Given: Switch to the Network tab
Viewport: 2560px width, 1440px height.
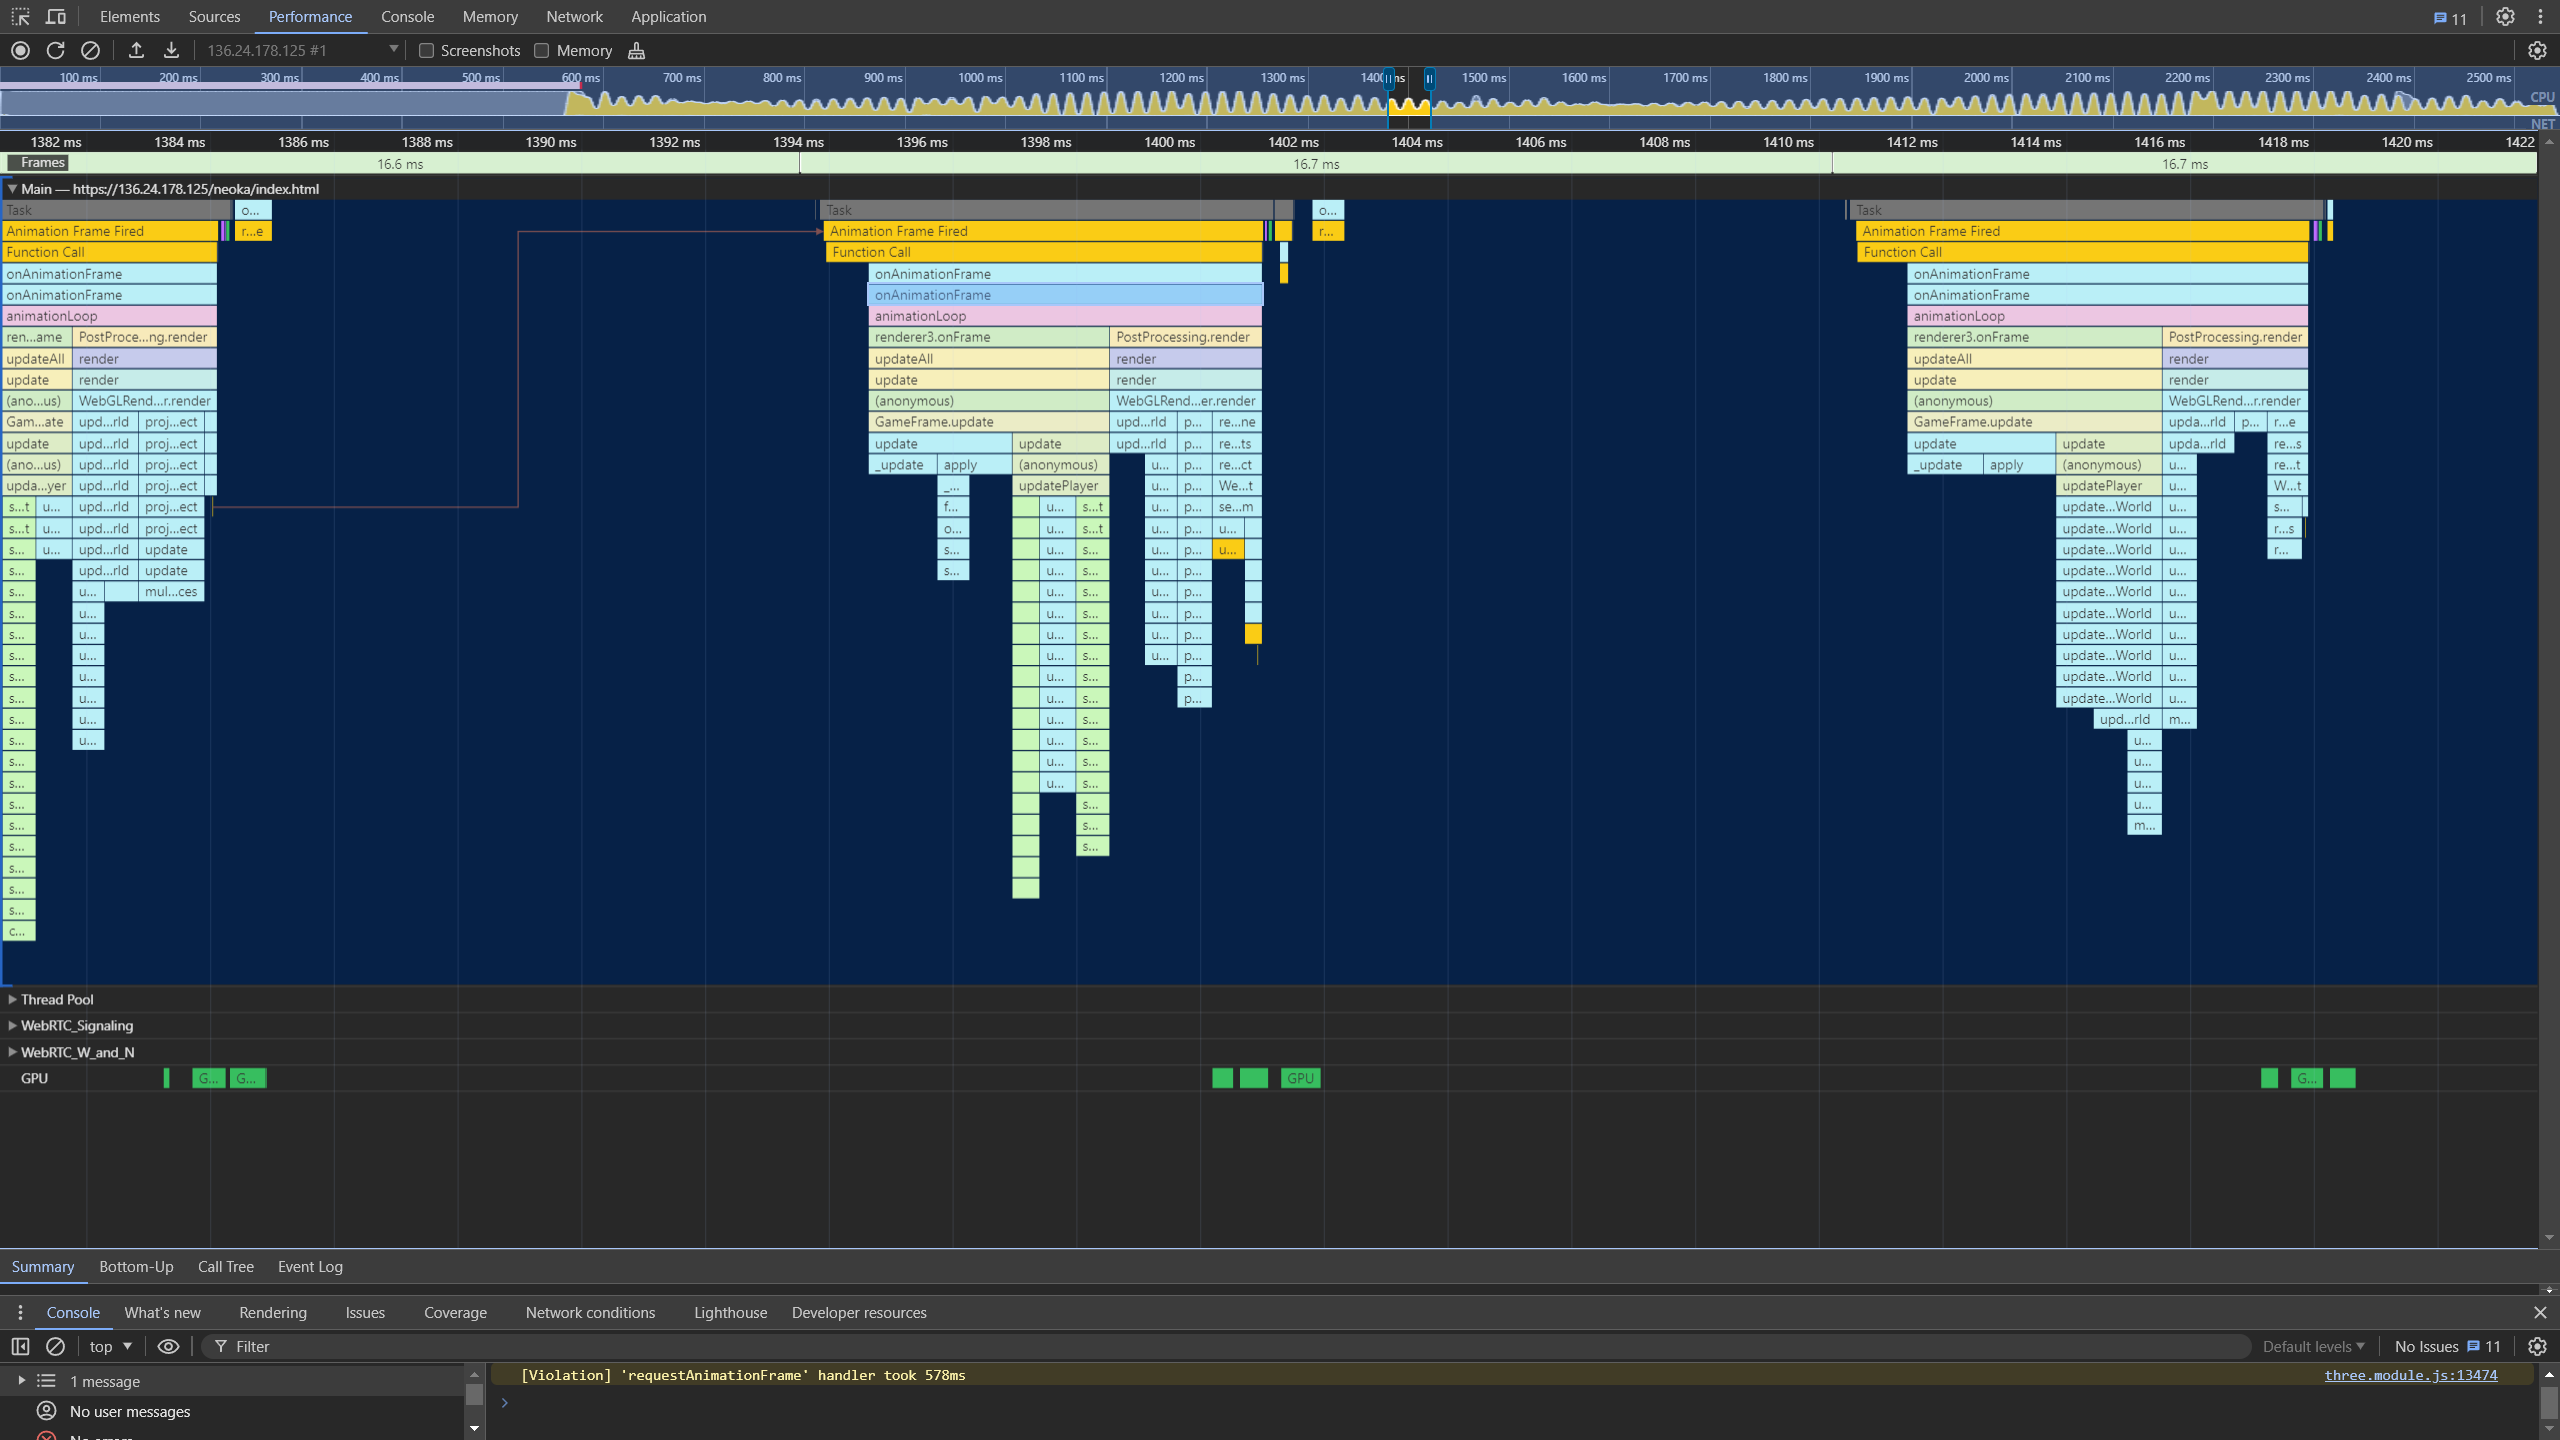Looking at the screenshot, I should (574, 17).
